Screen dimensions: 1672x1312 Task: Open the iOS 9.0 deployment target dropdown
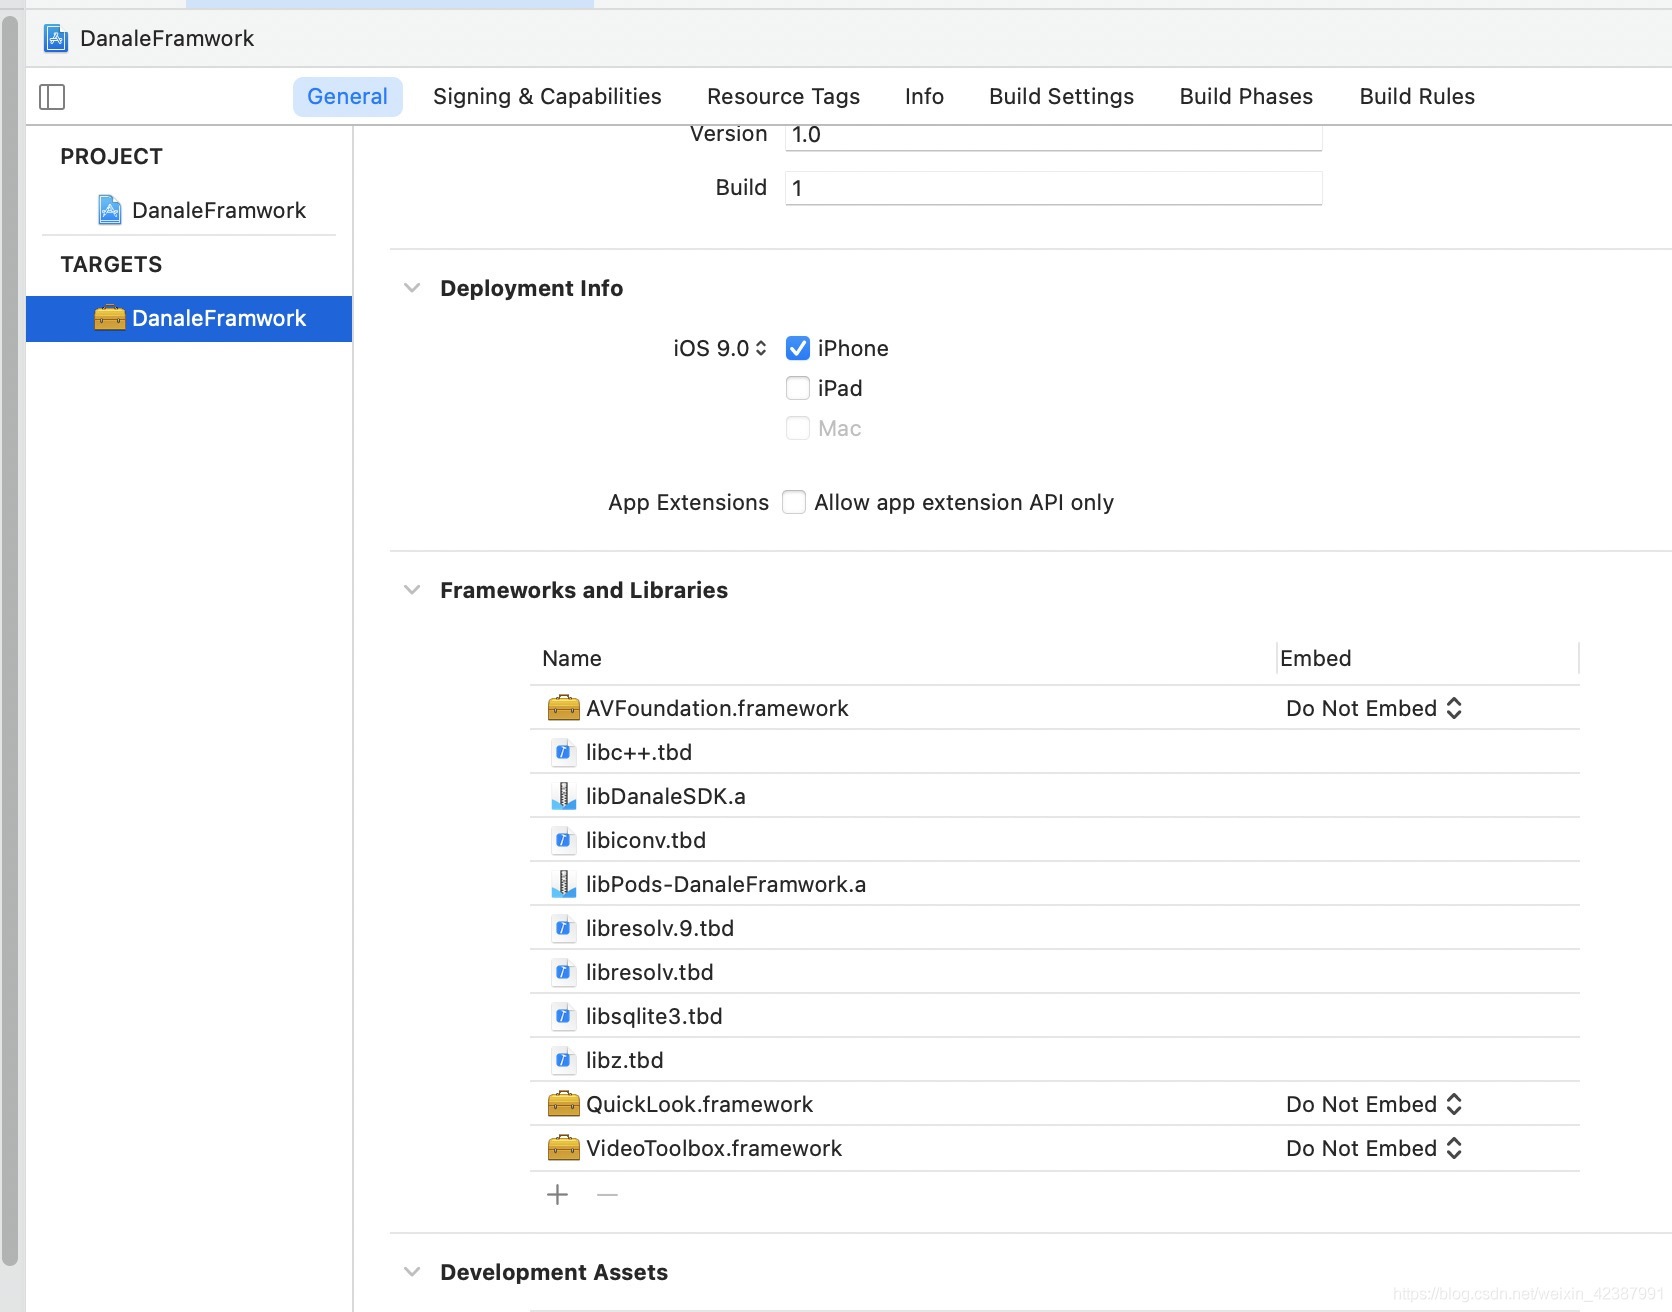[720, 348]
